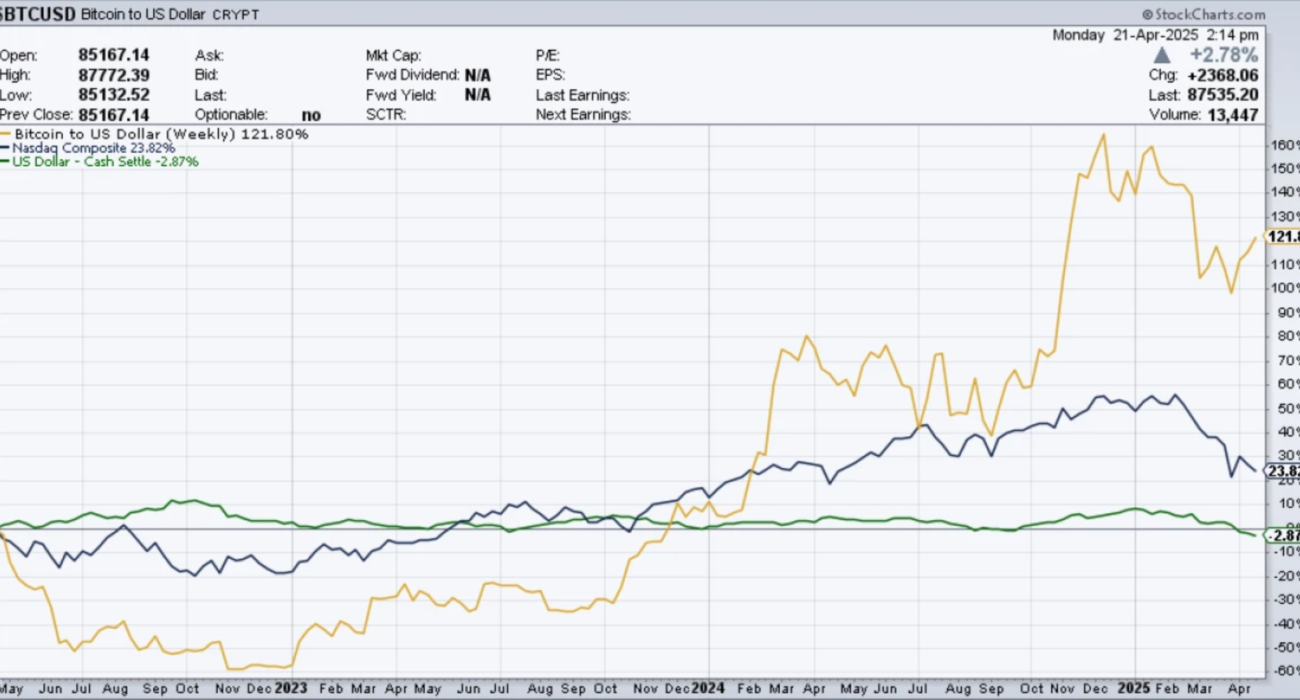Click the 2024 year marker on time axis
1300x700 pixels.
coord(709,688)
